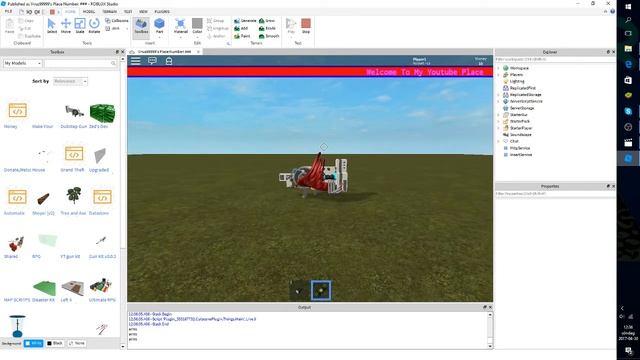Click the Group button in Edit section
Viewport: 640px width, 360px height.
tap(216, 20)
